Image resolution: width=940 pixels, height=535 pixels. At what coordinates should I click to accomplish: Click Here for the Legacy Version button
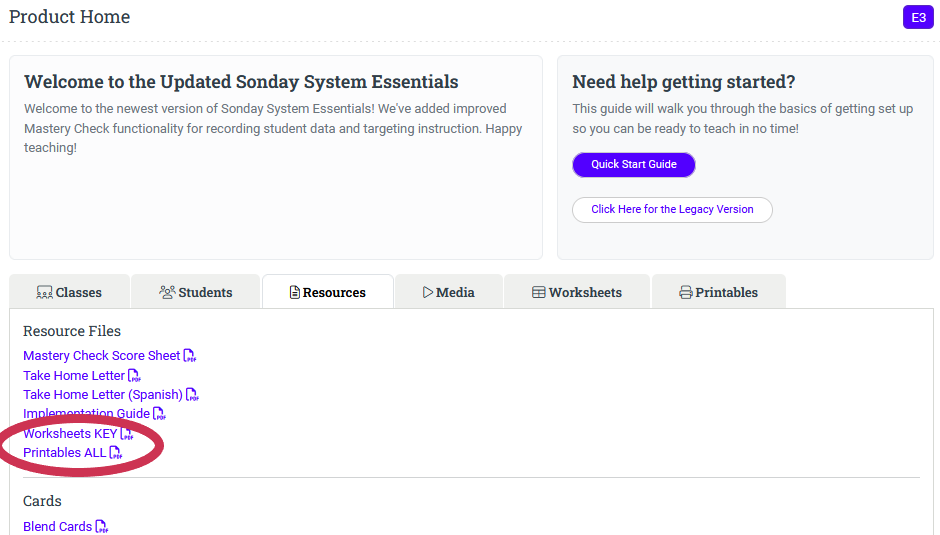672,210
